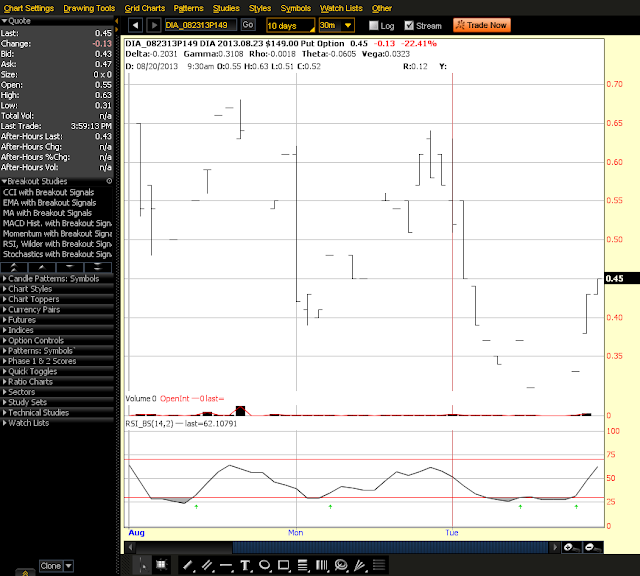Select EMA with Breakout Signals study
Screen dimensions: 640x576
(49, 202)
